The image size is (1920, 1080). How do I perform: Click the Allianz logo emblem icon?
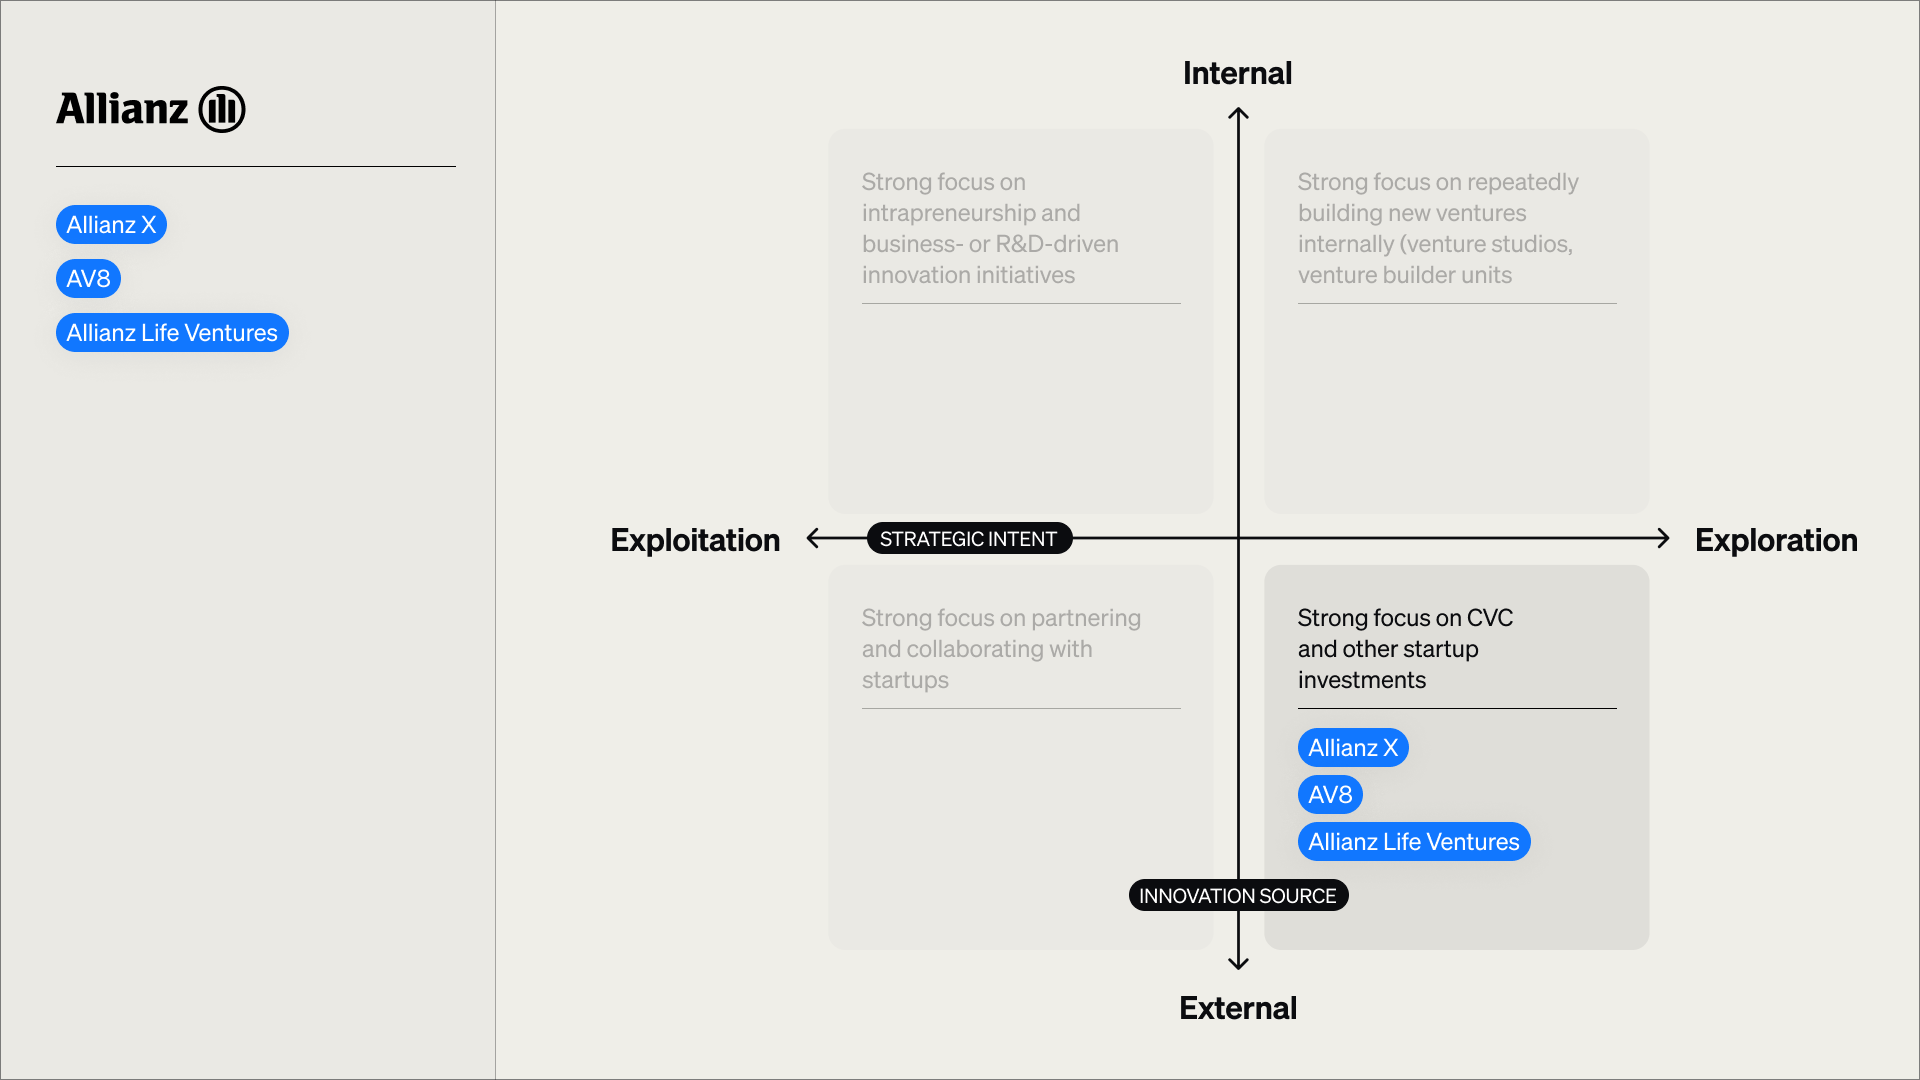222,109
